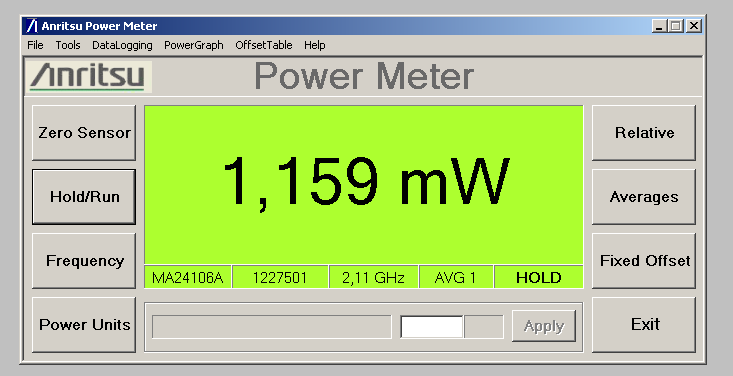
Task: Click the Anritsu logo banner
Action: [x=88, y=77]
